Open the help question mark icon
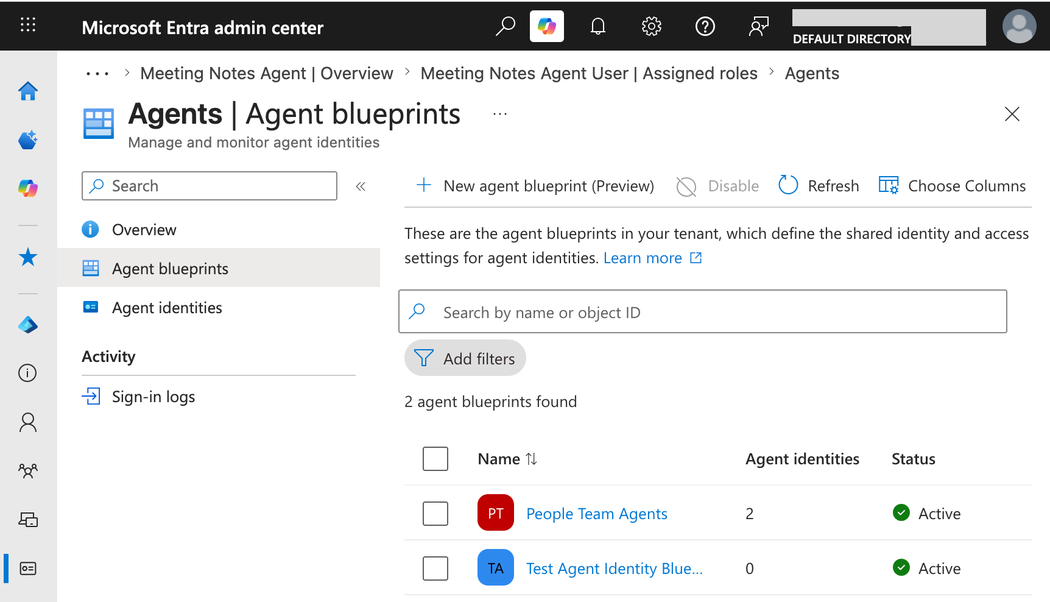The image size is (1050, 602). point(704,26)
